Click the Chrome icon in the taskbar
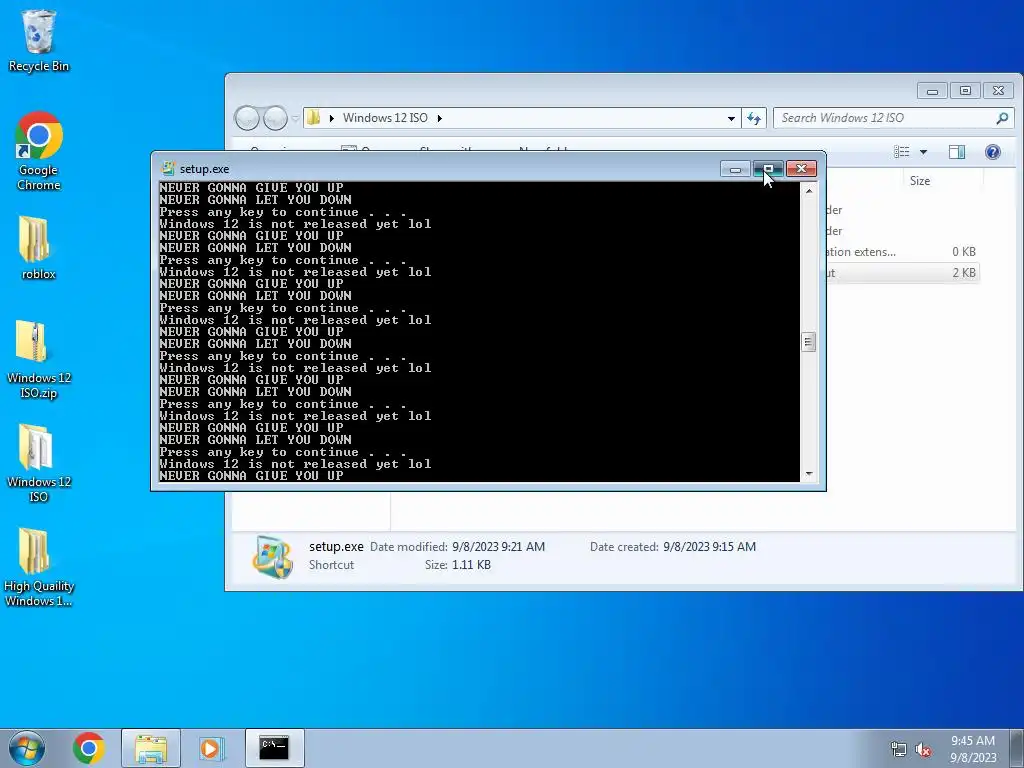Screen dimensions: 1024x768 point(89,748)
